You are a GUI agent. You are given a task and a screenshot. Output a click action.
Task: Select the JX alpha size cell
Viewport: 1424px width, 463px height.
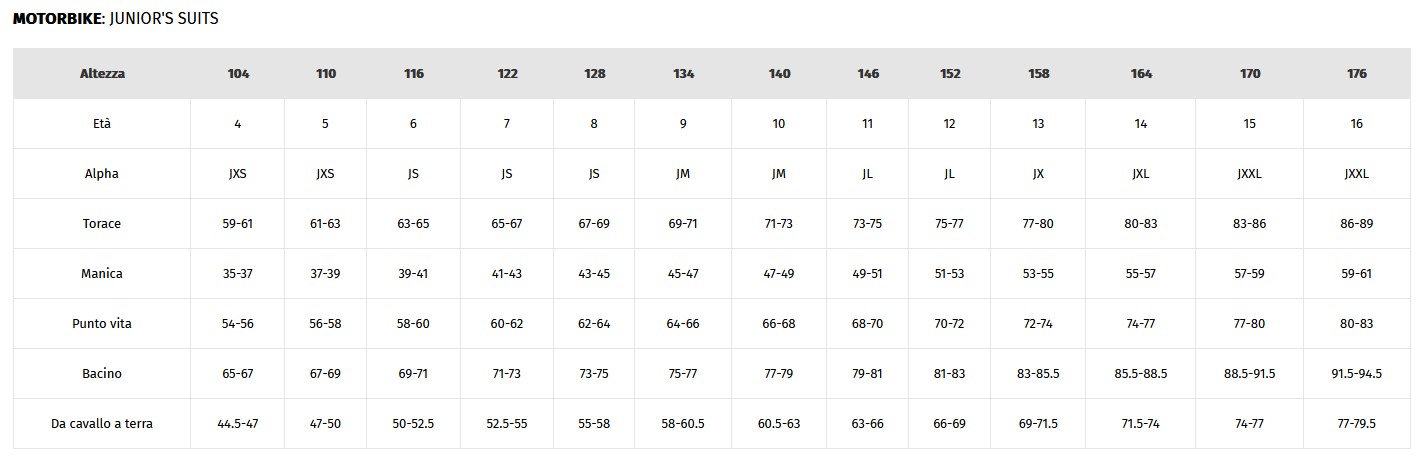tap(1038, 174)
